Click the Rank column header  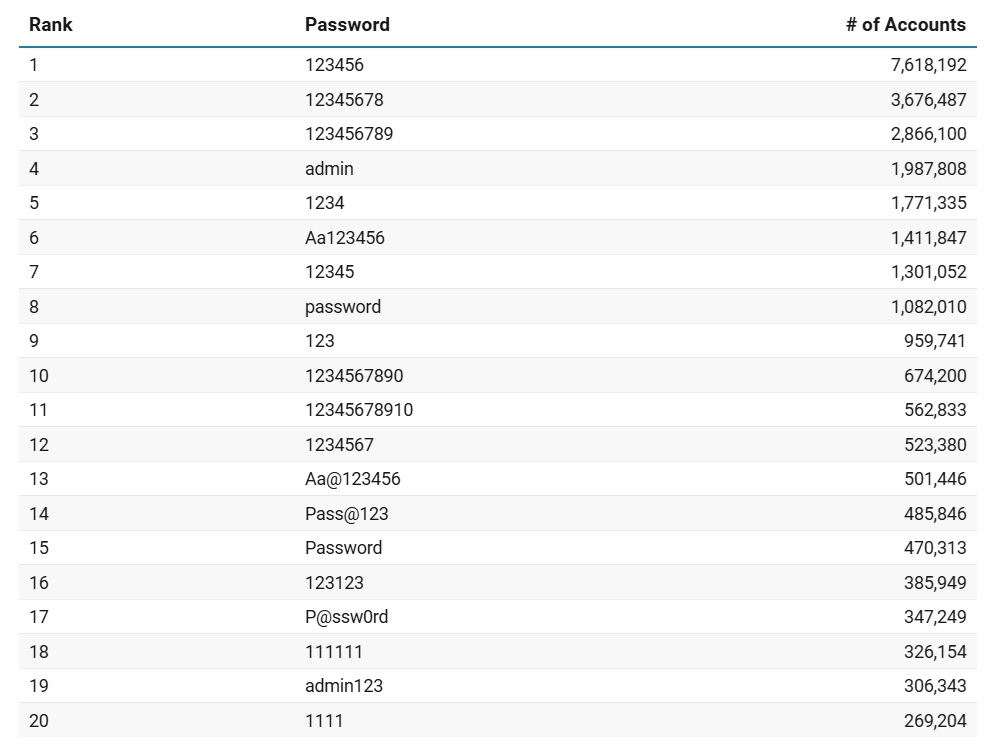[50, 25]
